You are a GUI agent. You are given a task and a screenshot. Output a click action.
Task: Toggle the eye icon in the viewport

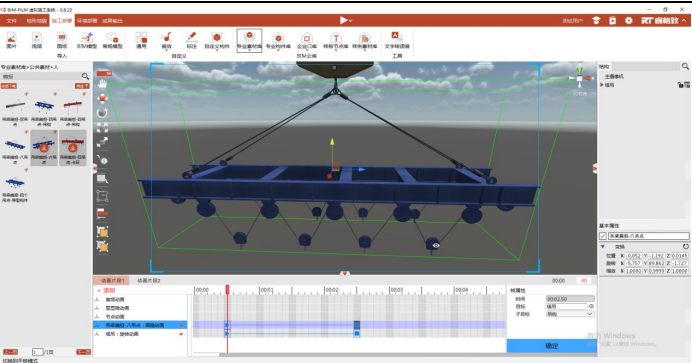(x=436, y=246)
